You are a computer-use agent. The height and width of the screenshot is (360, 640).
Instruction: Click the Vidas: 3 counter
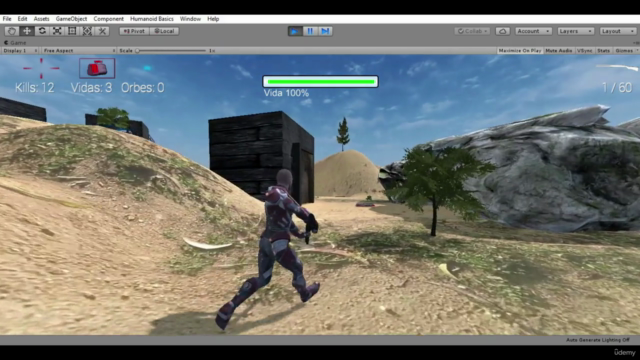tap(91, 88)
